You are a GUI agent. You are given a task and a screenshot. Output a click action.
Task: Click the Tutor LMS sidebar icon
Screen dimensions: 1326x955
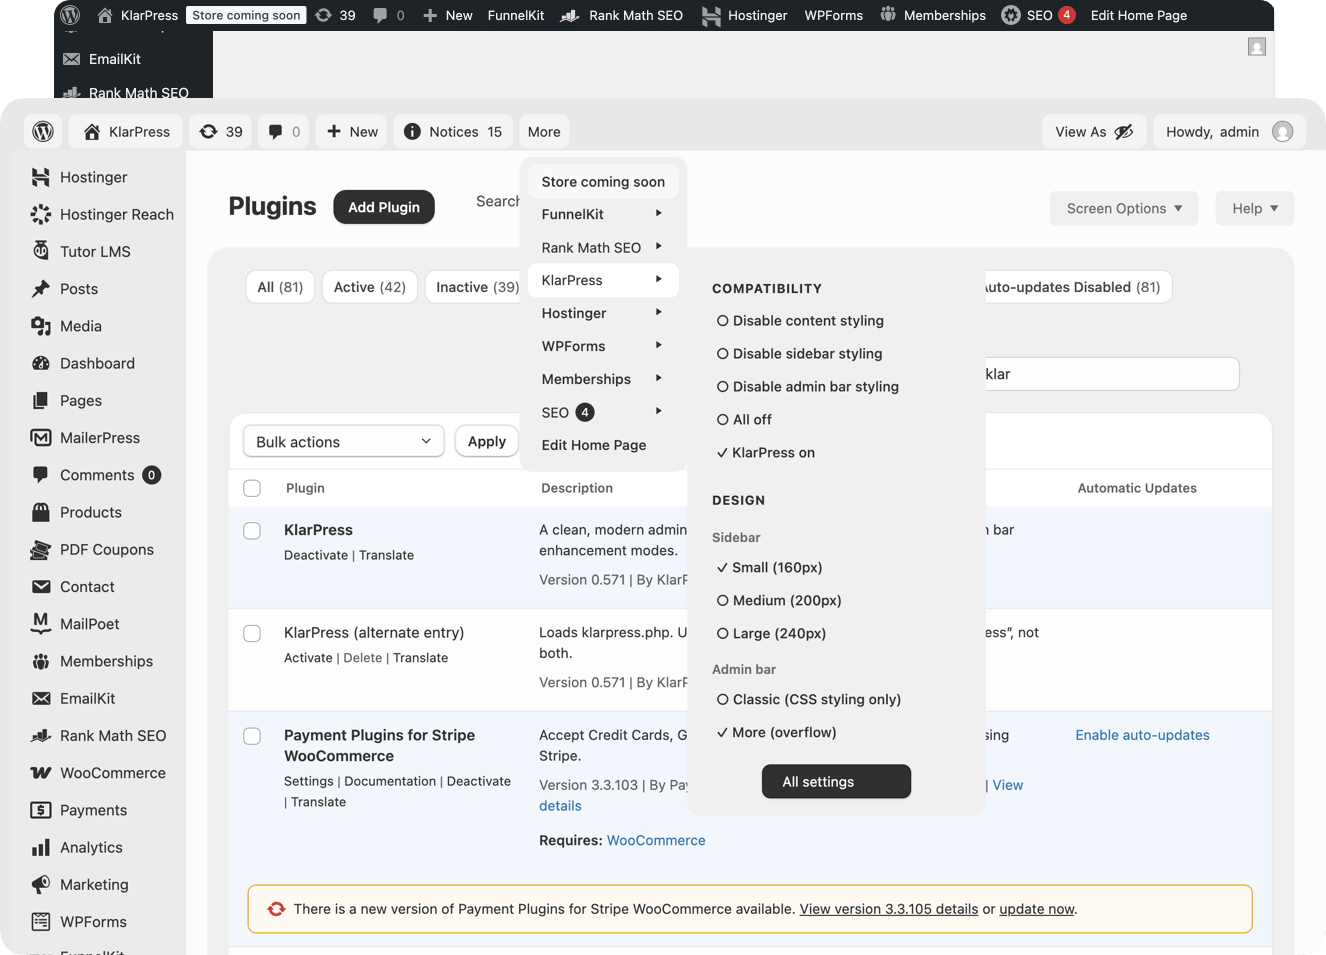click(x=41, y=251)
